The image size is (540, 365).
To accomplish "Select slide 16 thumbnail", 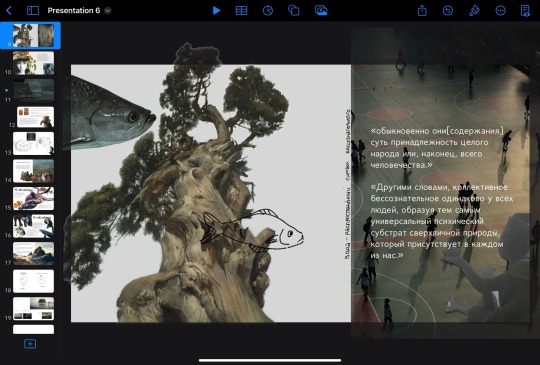I will tap(33, 226).
